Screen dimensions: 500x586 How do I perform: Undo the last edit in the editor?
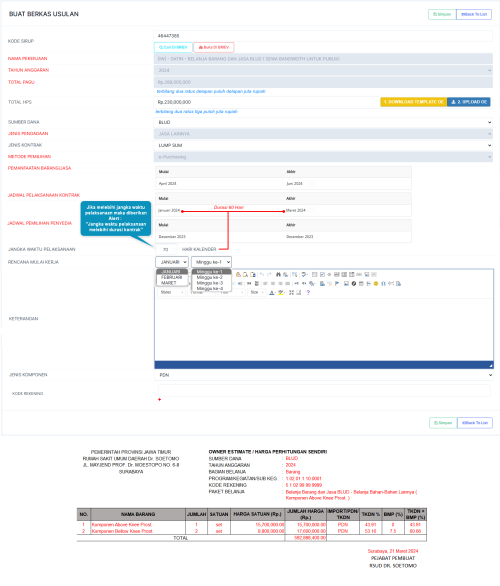coord(262,274)
